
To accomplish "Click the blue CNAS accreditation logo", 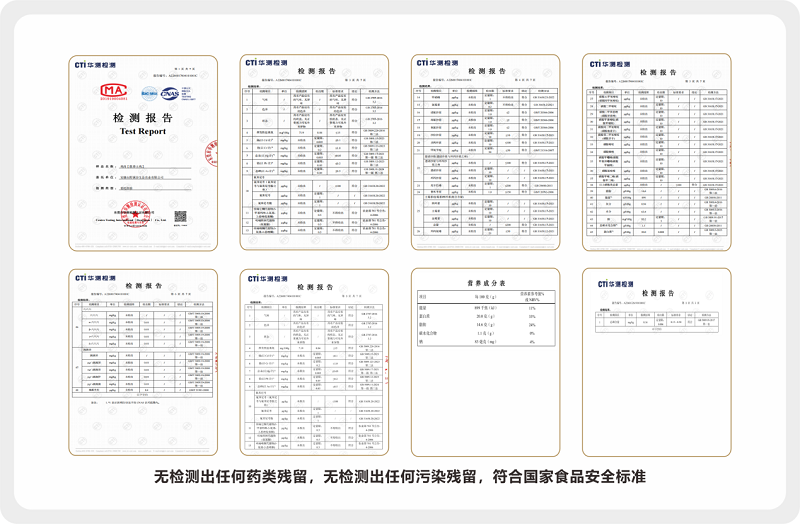I will (169, 94).
